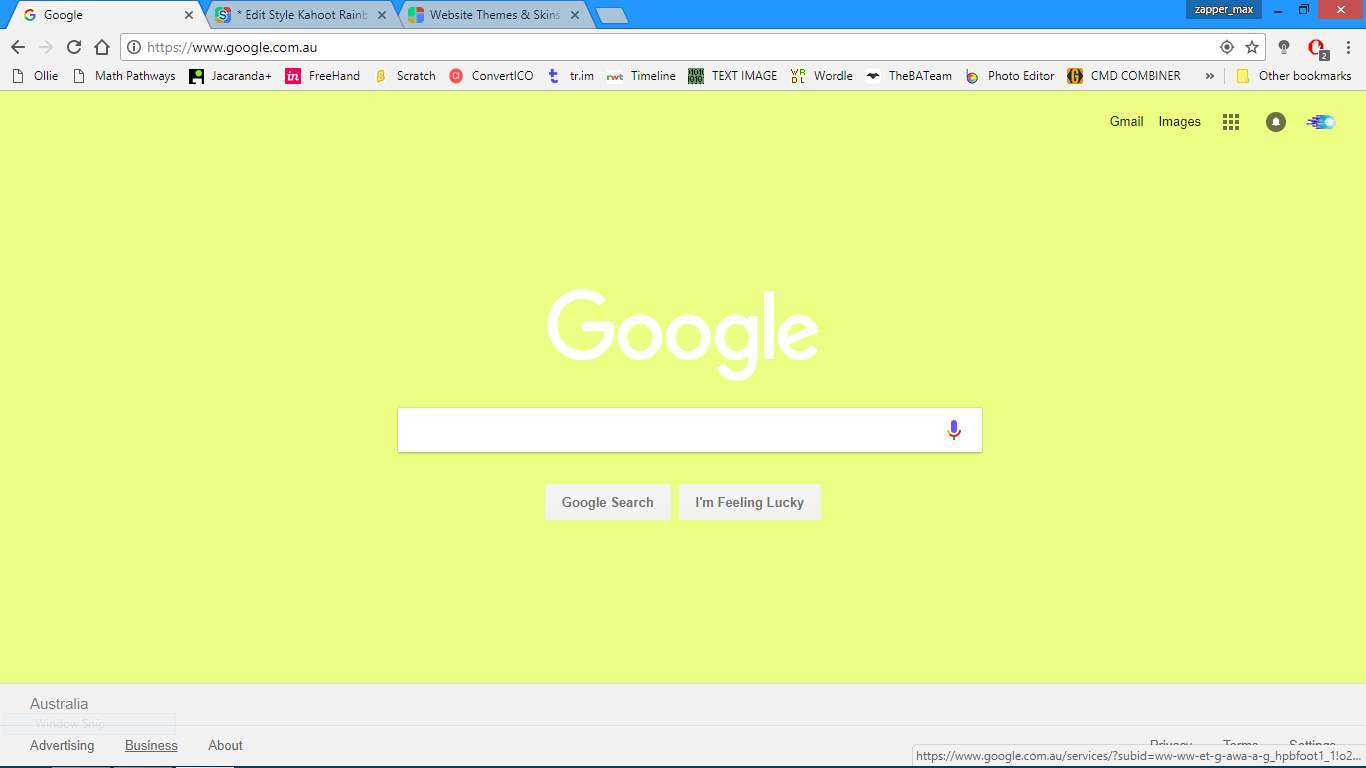Click the zapper_max profile button
Screen dimensions: 1366x768
(1224, 9)
